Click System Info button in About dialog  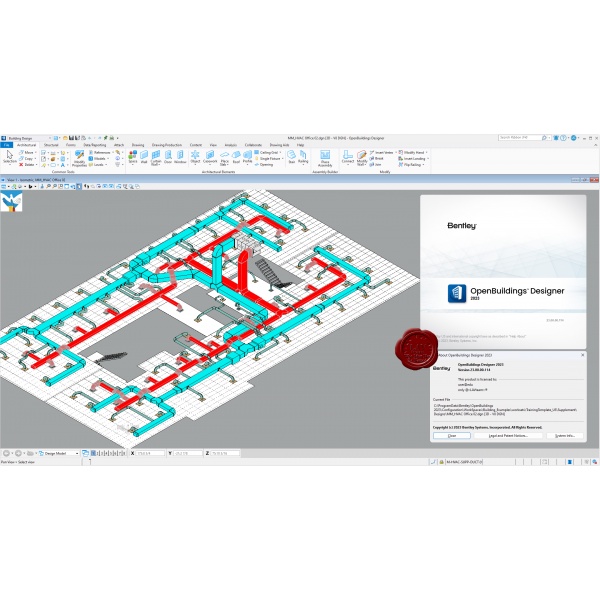pos(565,436)
